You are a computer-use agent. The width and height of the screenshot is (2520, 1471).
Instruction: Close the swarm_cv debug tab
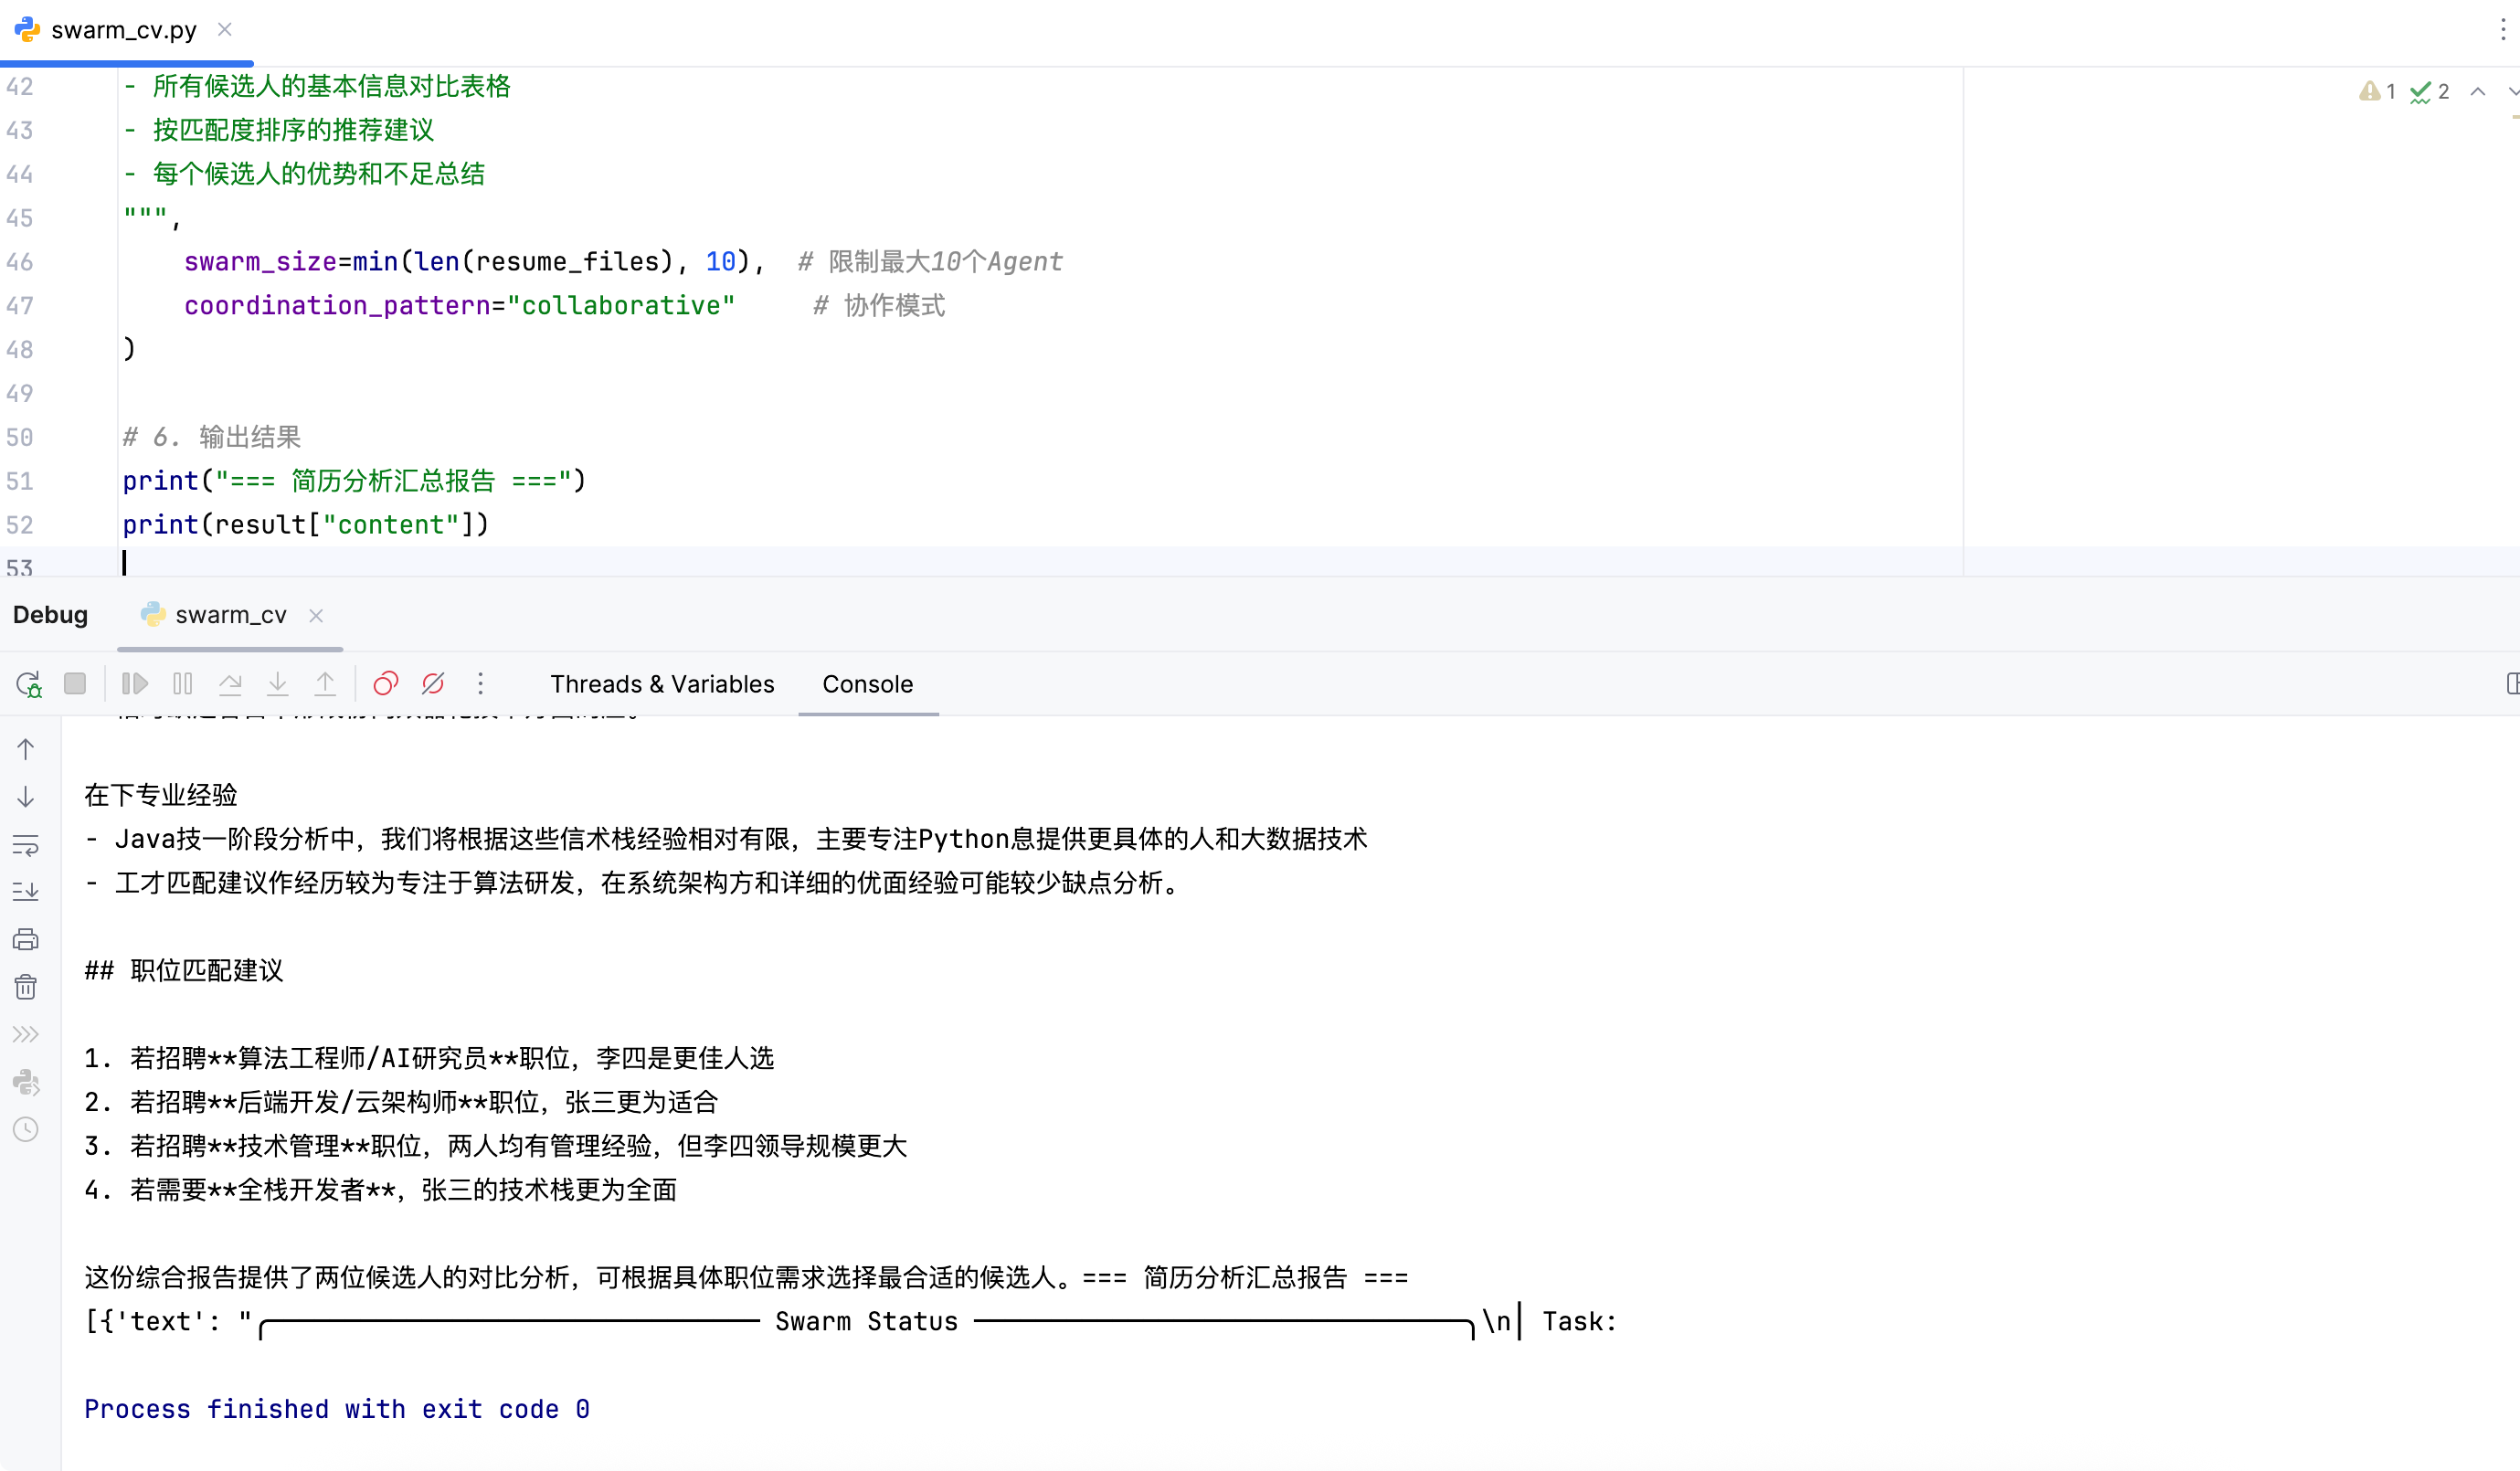point(316,615)
